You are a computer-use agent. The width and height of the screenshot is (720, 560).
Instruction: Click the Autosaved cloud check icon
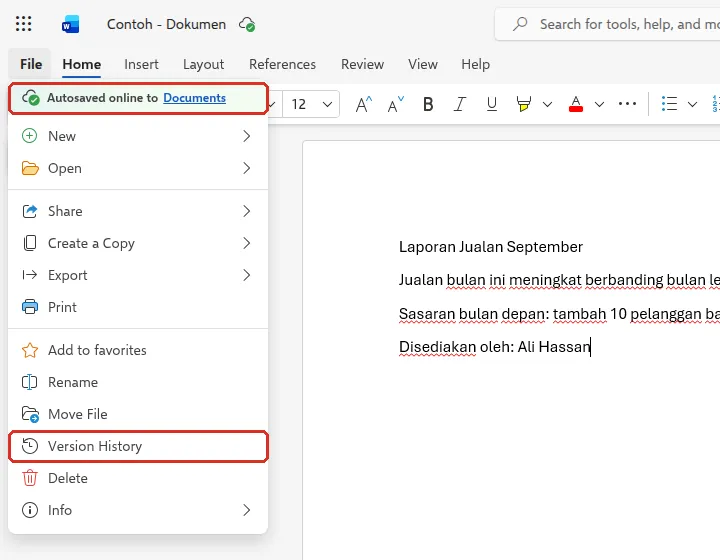tap(31, 98)
